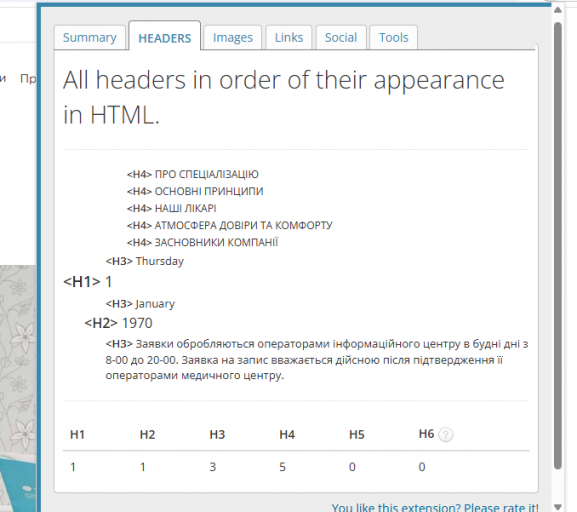
Task: Switch to the Social tab
Action: [341, 38]
